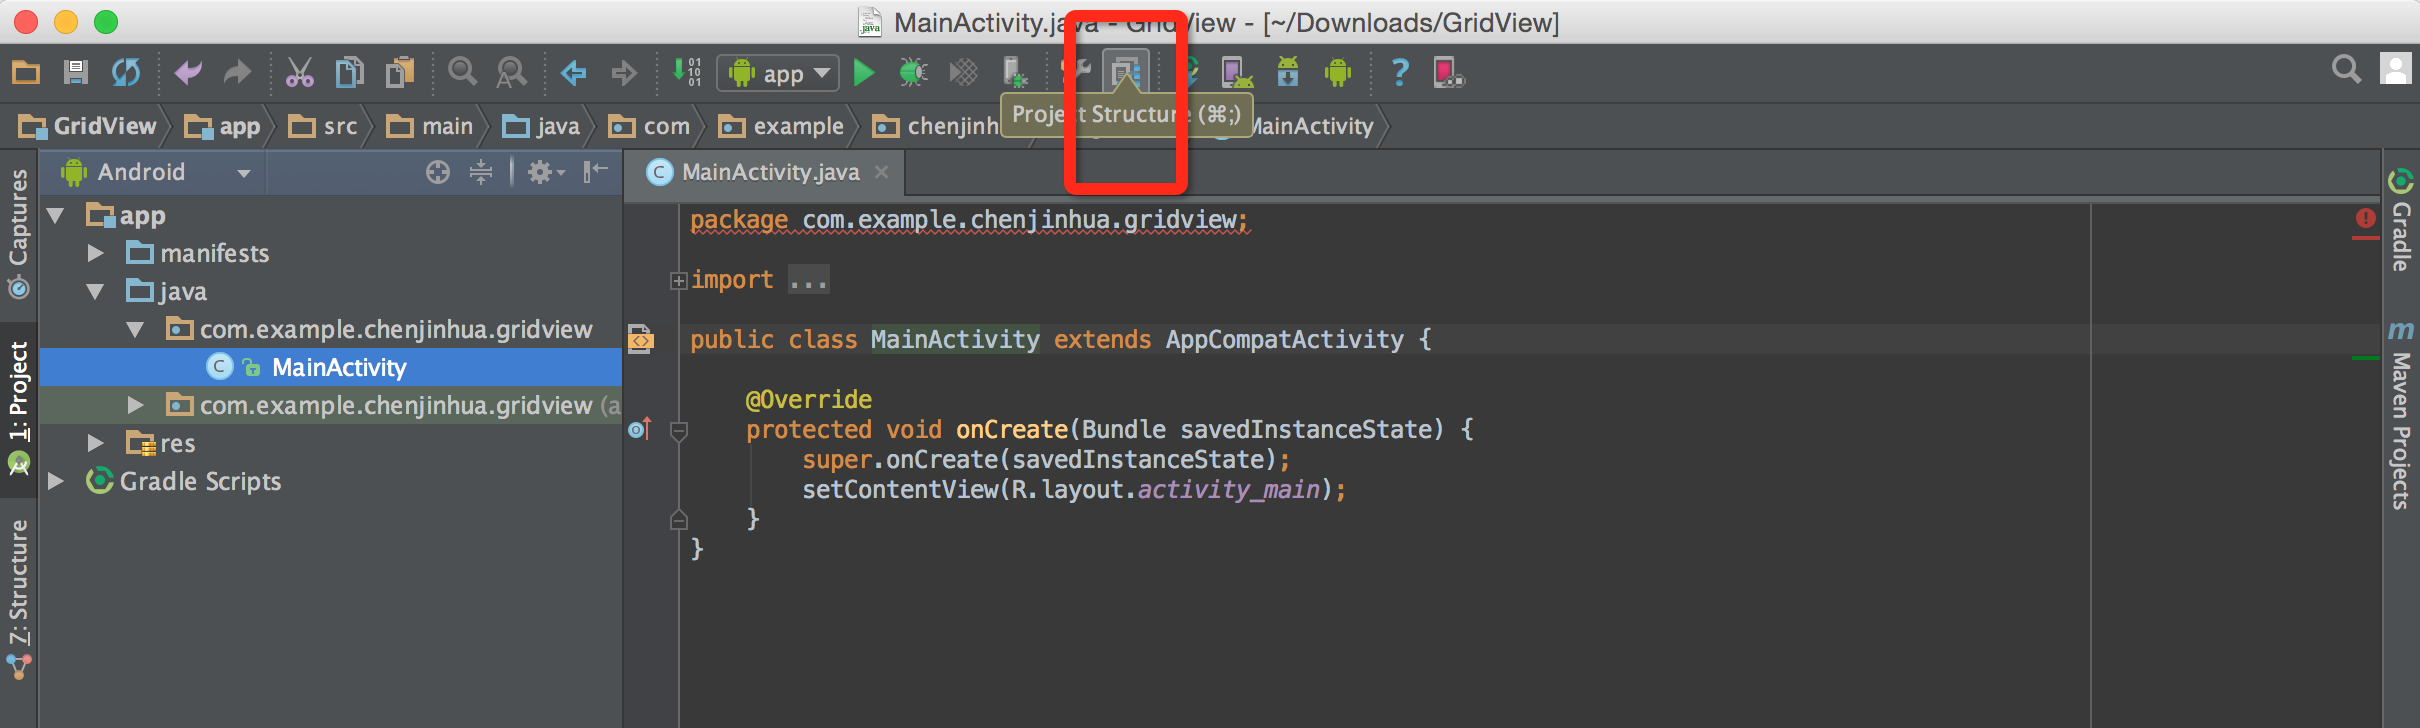Click the package declaration line in the editor

coord(969,220)
